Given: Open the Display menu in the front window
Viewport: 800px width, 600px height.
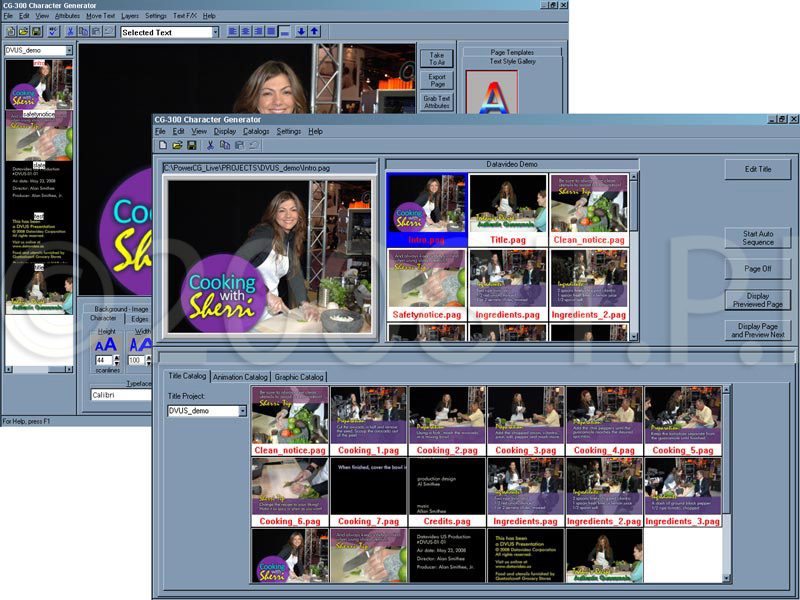Looking at the screenshot, I should pos(225,131).
